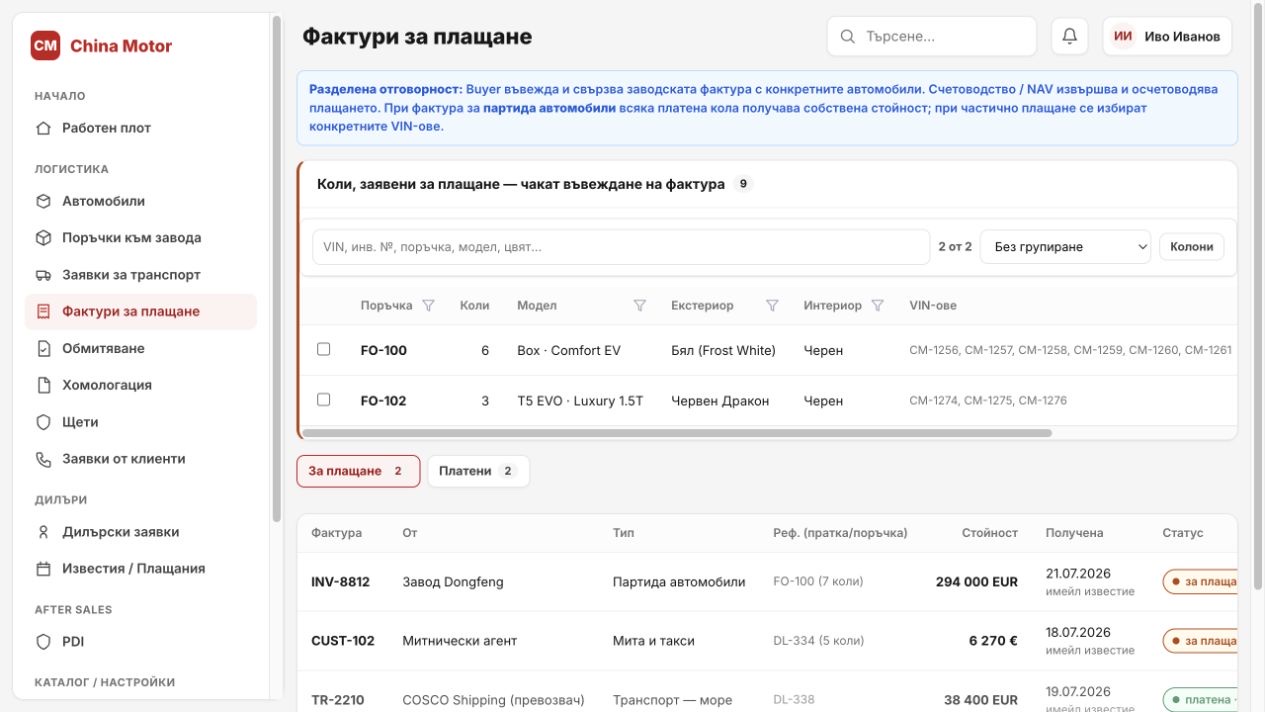Click the Заявки за транспорт truck icon
The image size is (1265, 712).
(43, 275)
